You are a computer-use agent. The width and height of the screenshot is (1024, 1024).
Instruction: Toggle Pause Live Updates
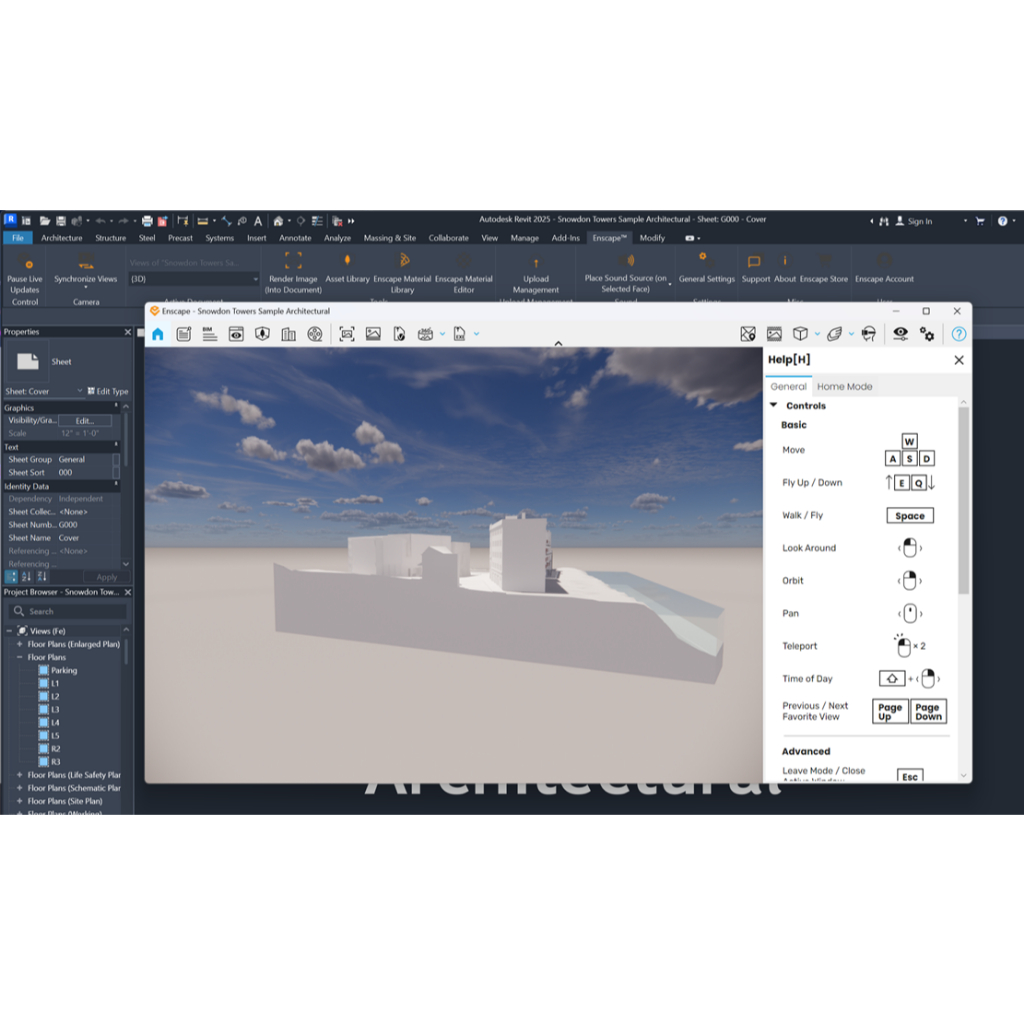point(25,271)
